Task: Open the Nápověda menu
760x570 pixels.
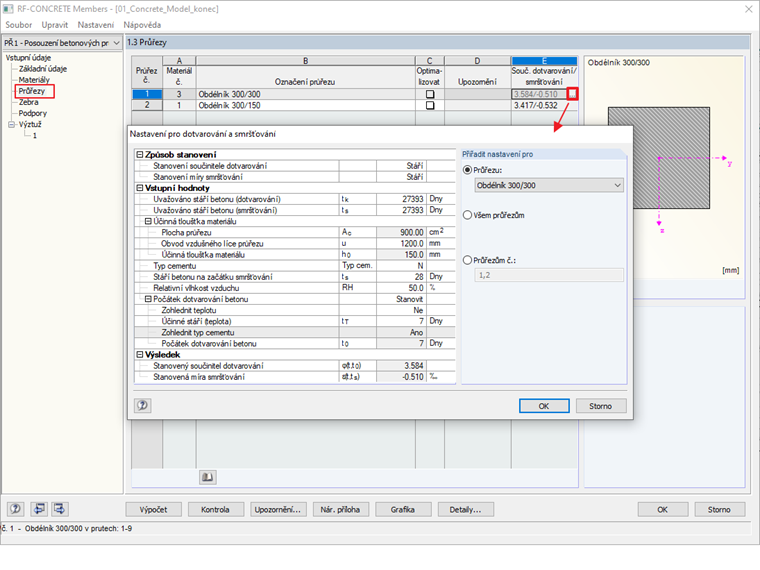Action: coord(142,25)
